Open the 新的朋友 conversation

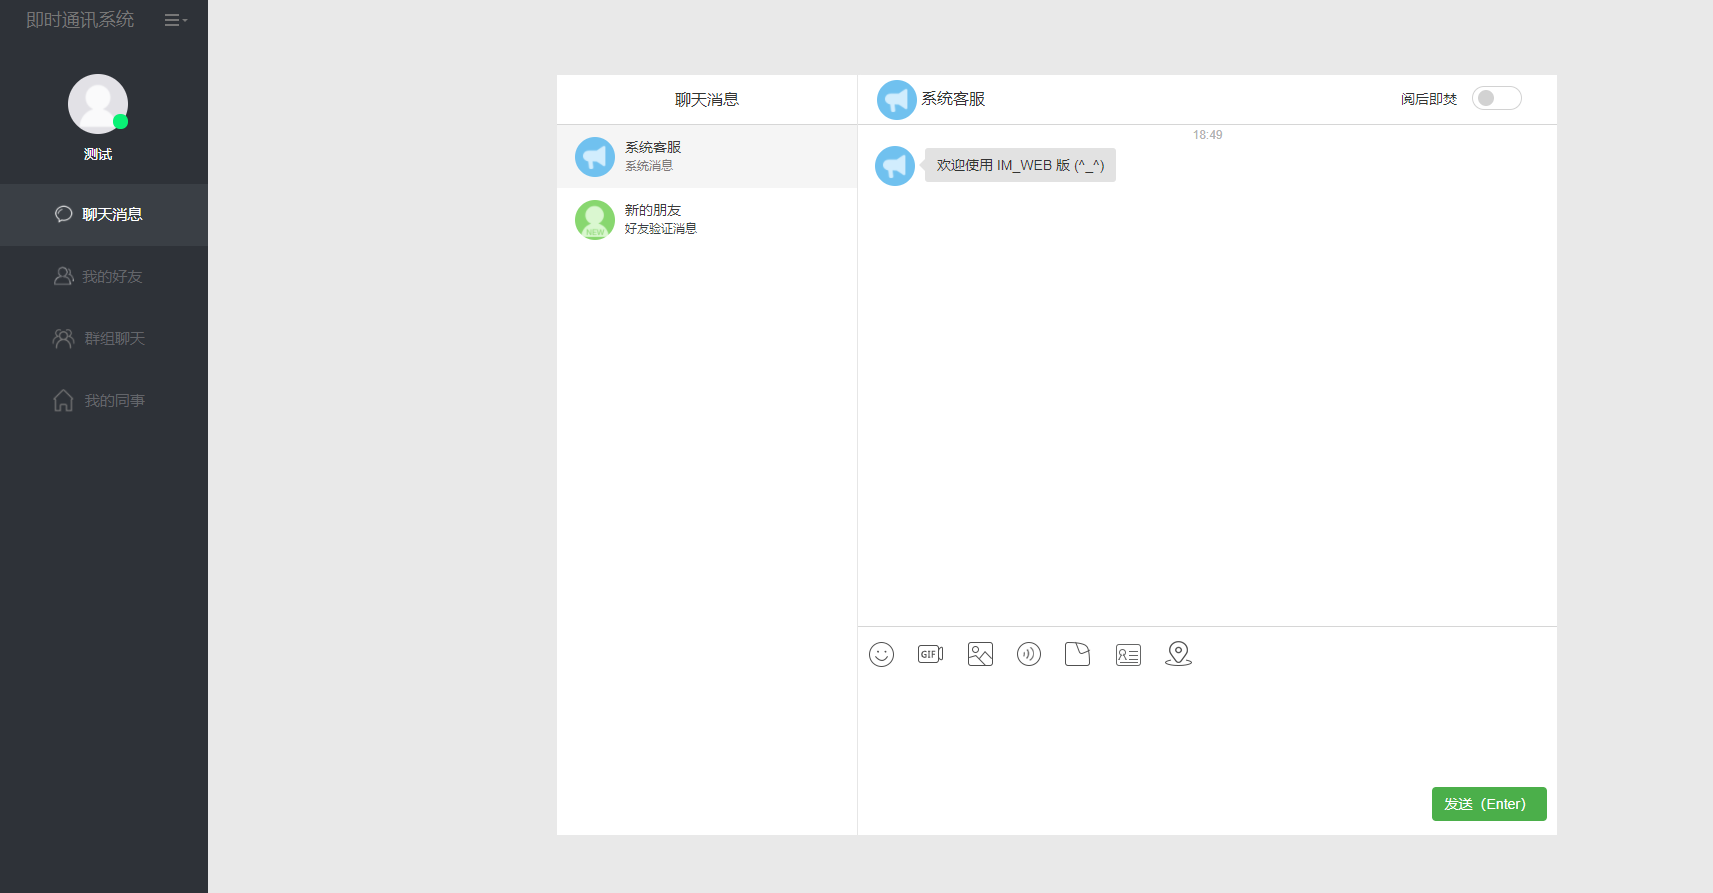pos(707,220)
